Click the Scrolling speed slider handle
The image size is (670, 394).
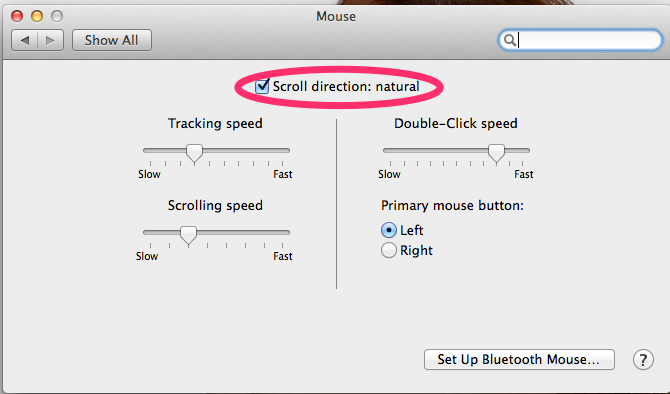click(188, 236)
